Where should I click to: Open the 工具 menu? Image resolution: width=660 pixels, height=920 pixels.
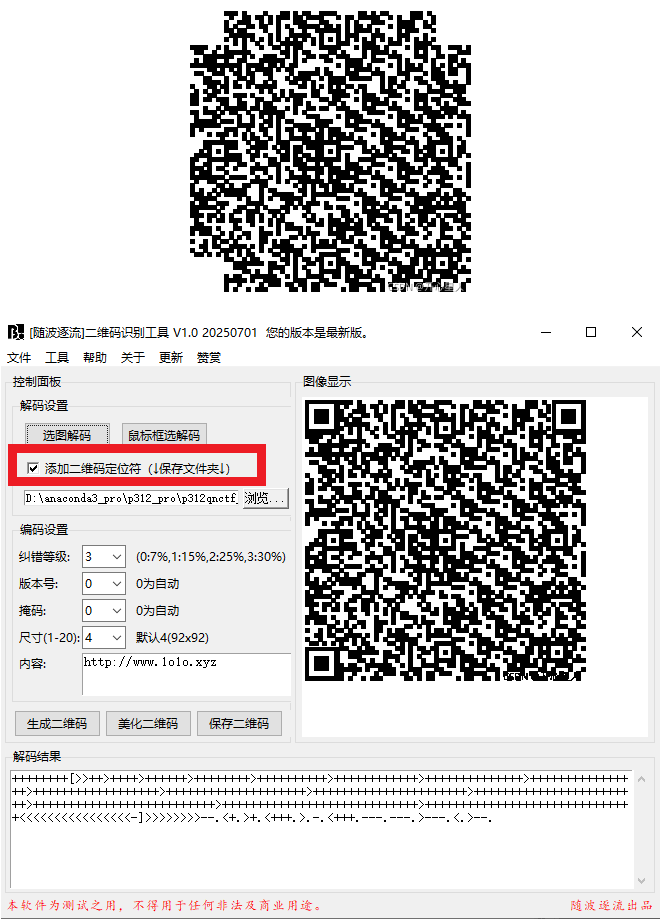click(57, 357)
